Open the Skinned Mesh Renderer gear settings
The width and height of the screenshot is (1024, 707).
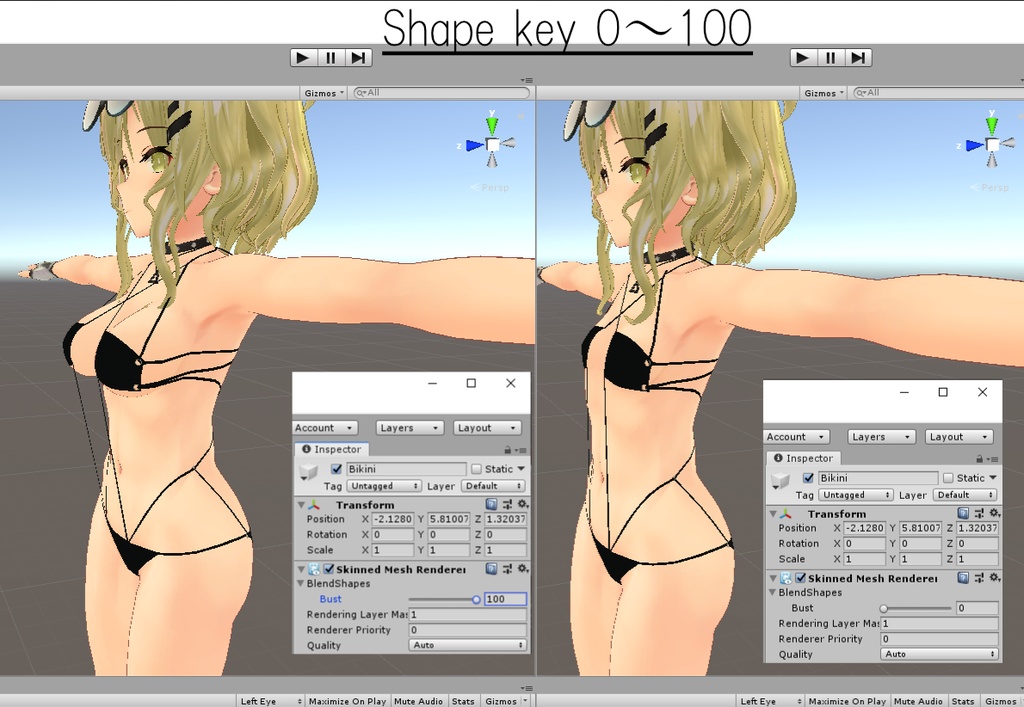[x=524, y=568]
